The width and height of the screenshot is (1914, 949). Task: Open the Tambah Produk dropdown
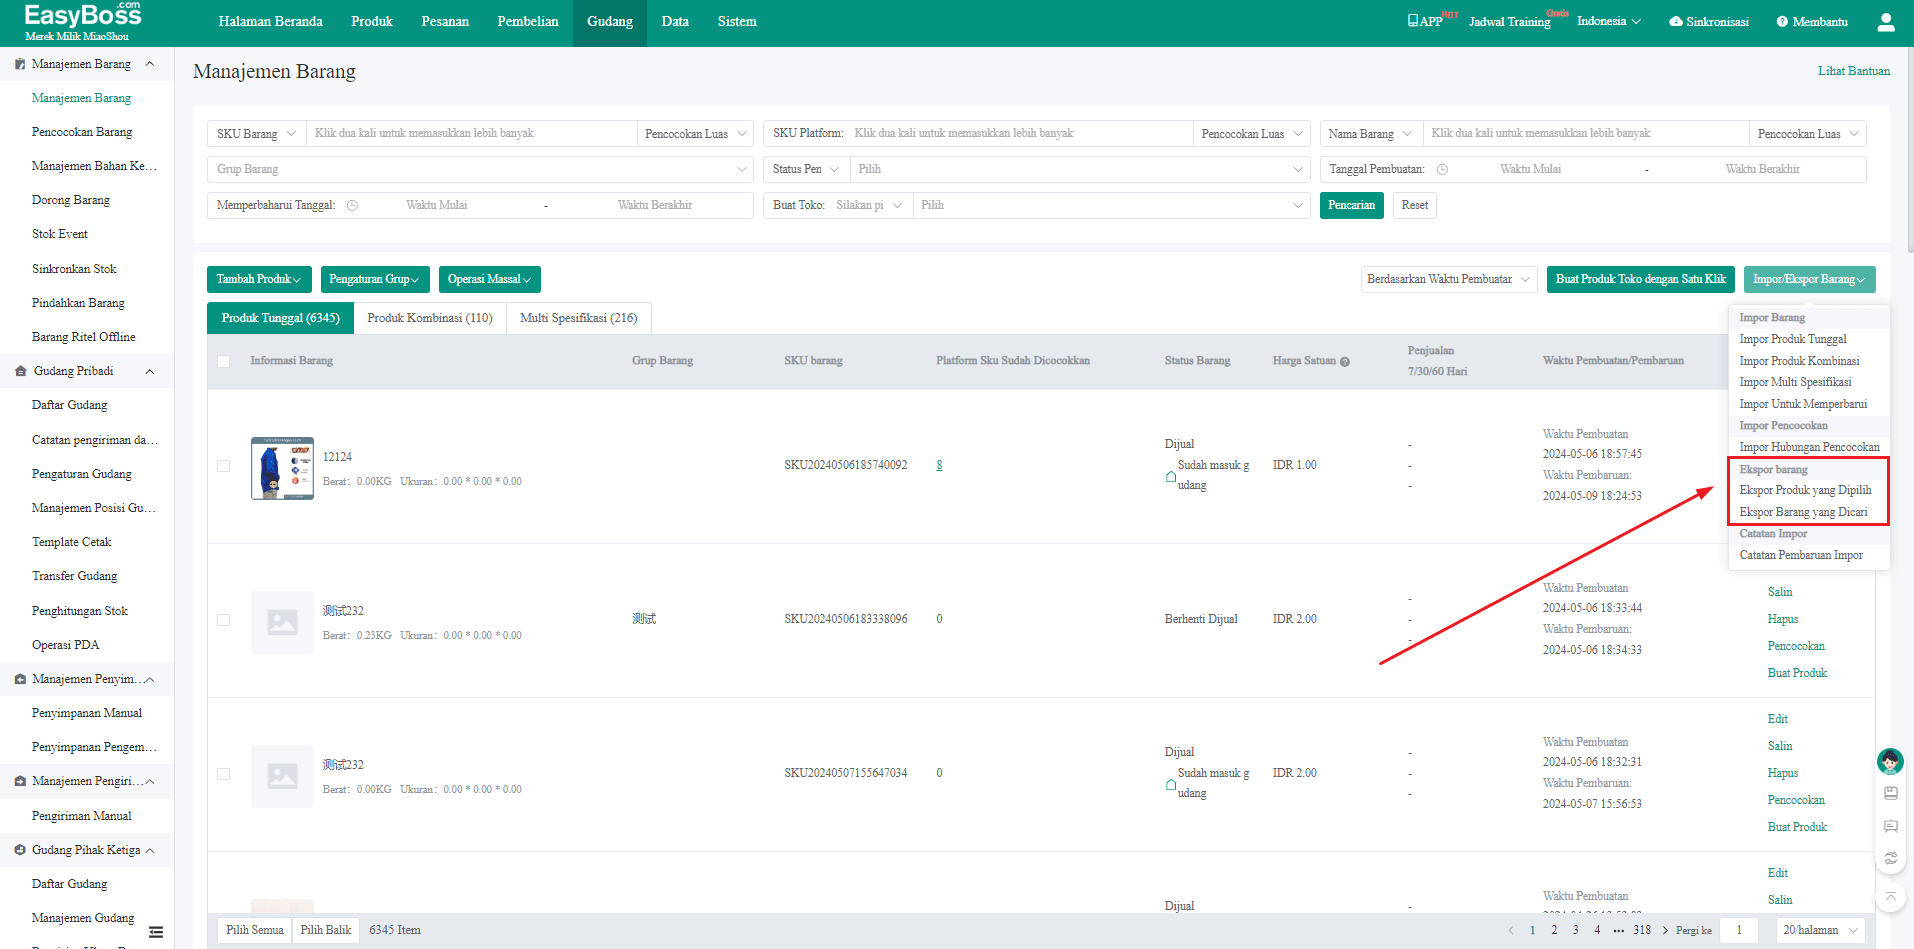pos(259,279)
